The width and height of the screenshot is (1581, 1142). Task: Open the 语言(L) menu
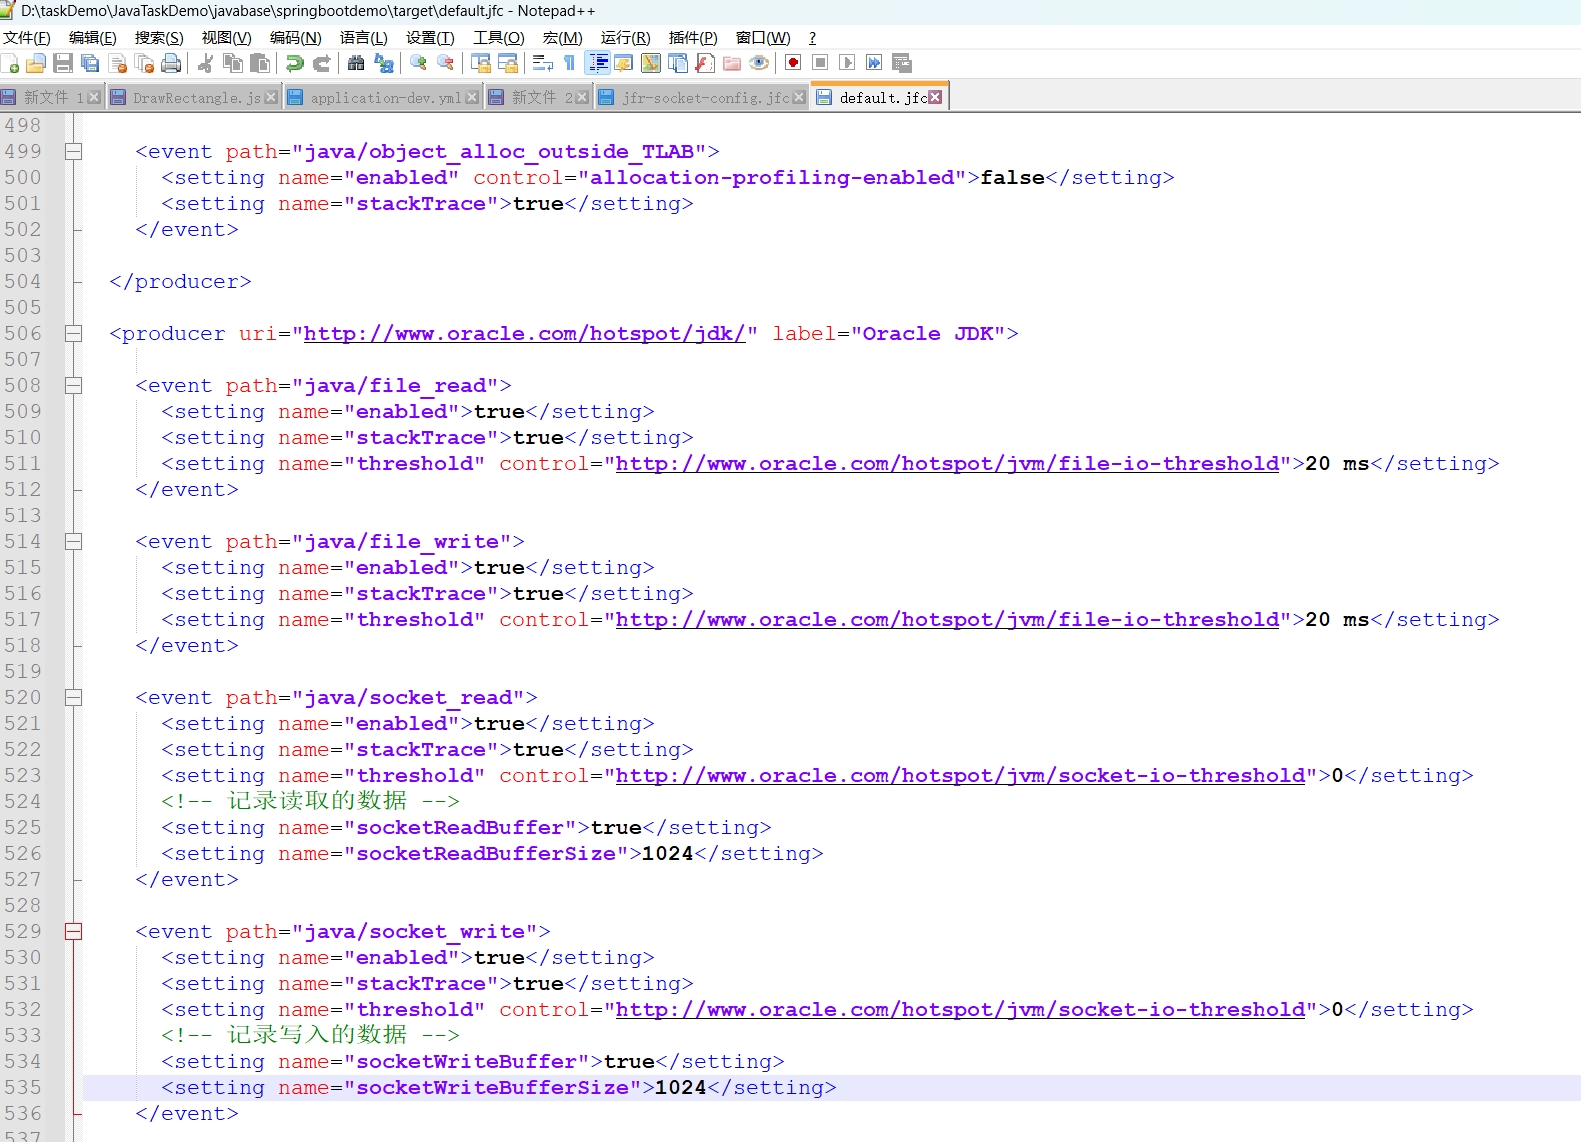click(363, 38)
